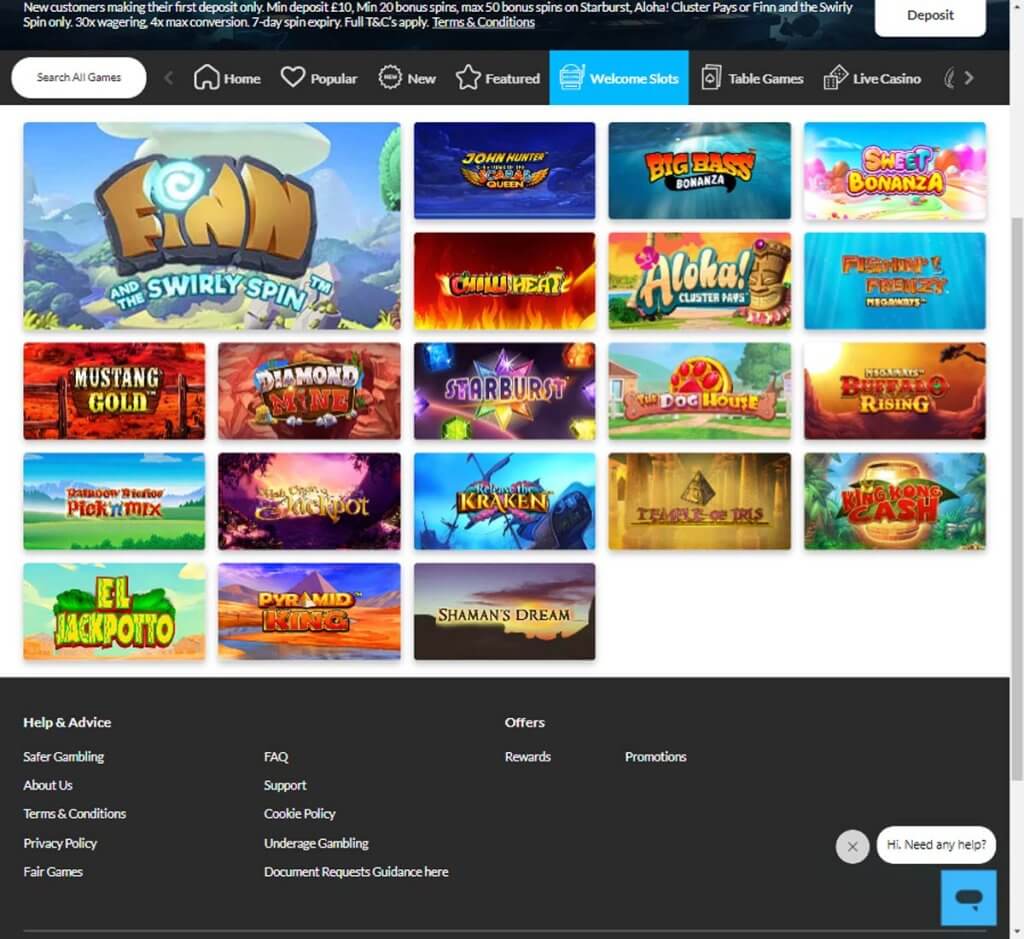Dismiss the 'Need any help' bubble
1024x939 pixels.
(x=852, y=847)
